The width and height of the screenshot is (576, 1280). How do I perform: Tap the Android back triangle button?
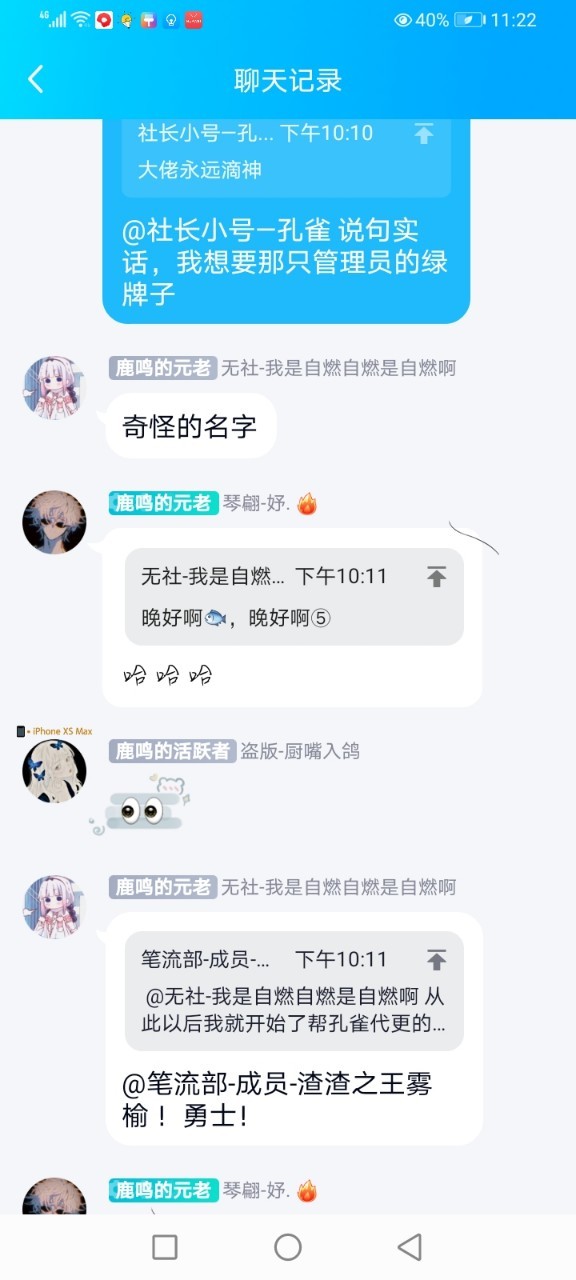pyautogui.click(x=410, y=1246)
